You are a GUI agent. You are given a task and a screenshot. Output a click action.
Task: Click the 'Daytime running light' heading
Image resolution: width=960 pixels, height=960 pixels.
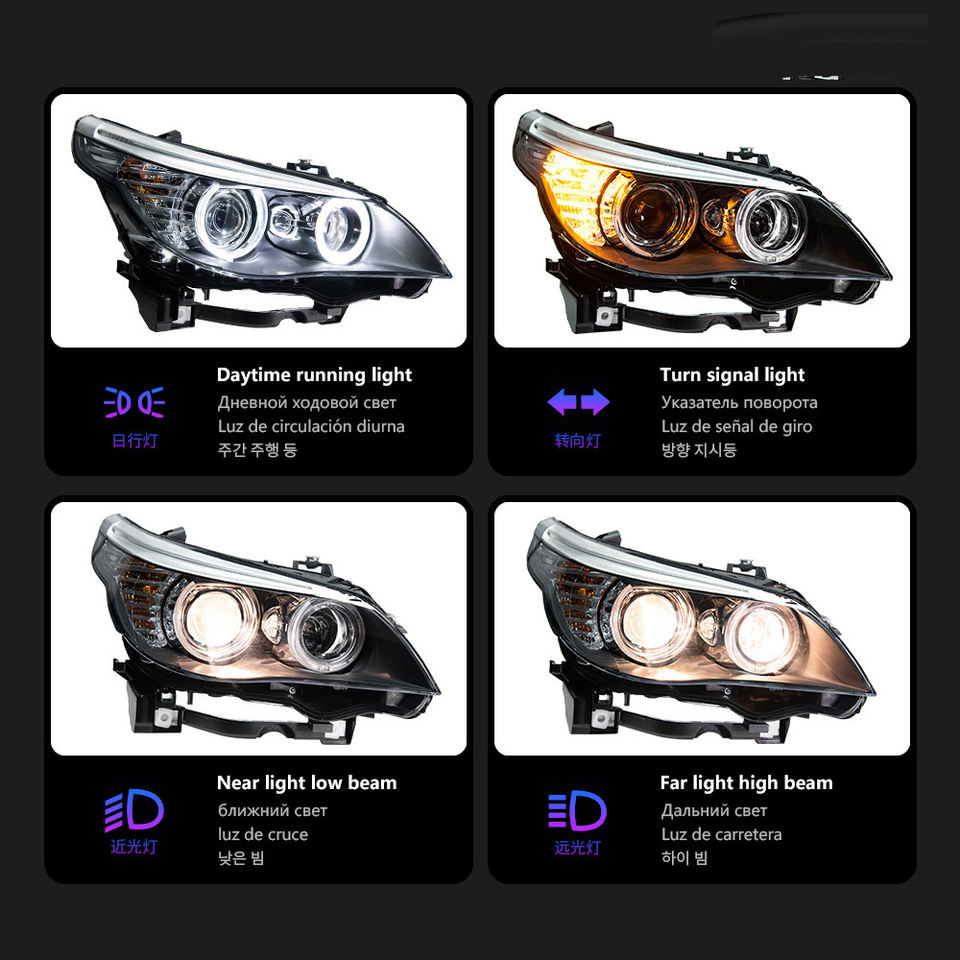point(314,375)
